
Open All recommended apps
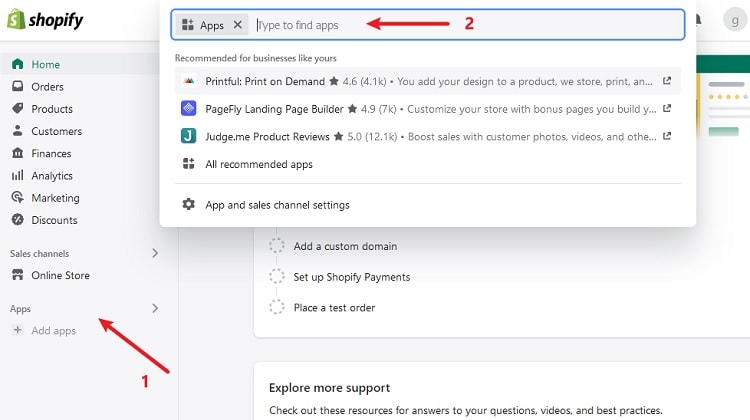(x=259, y=165)
